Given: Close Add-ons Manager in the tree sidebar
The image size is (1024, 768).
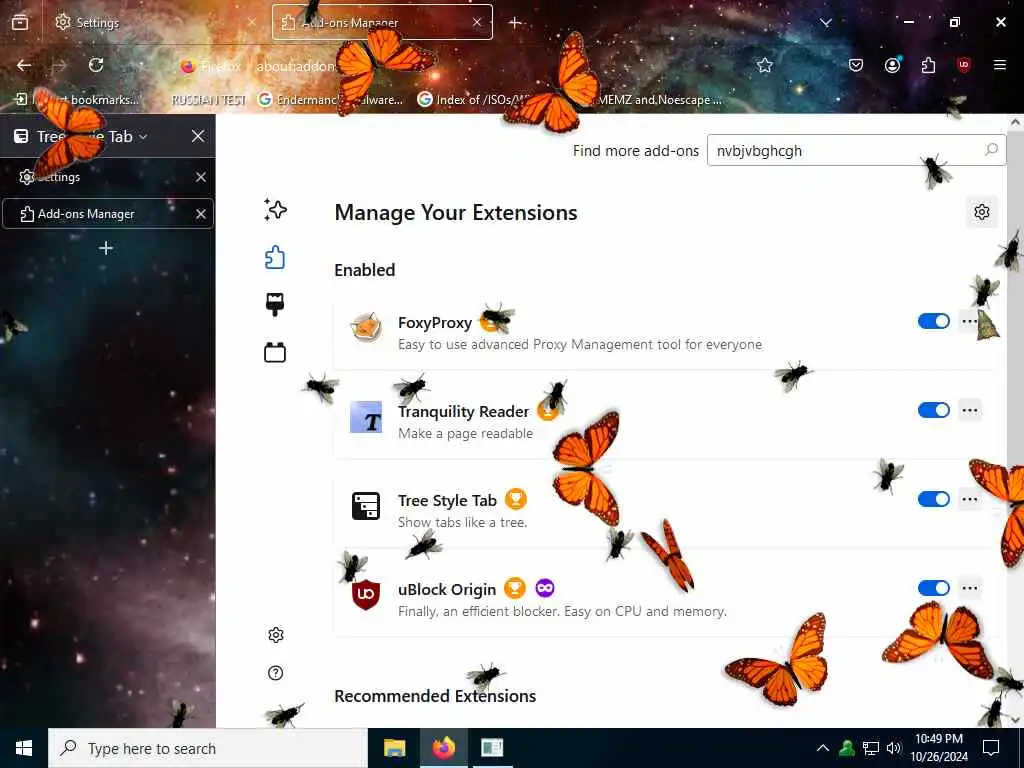Looking at the screenshot, I should (x=200, y=214).
